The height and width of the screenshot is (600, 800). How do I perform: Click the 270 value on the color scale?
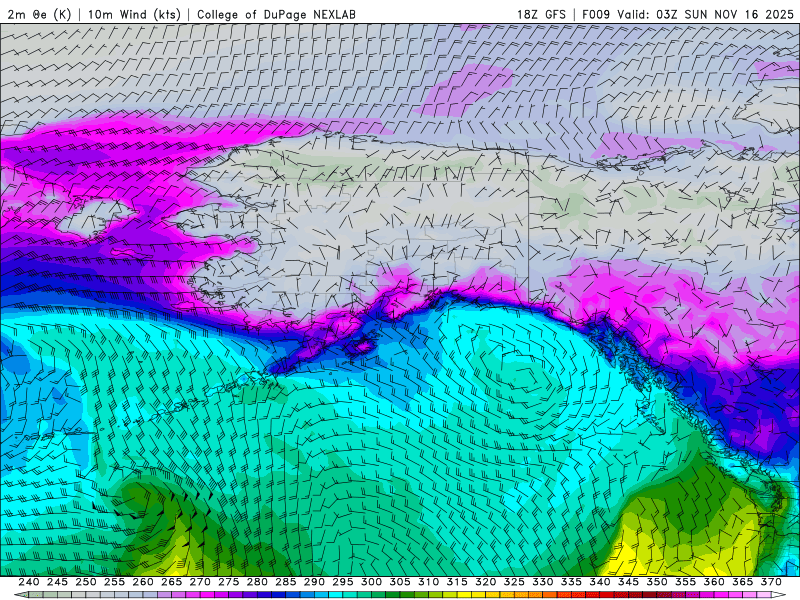click(200, 582)
